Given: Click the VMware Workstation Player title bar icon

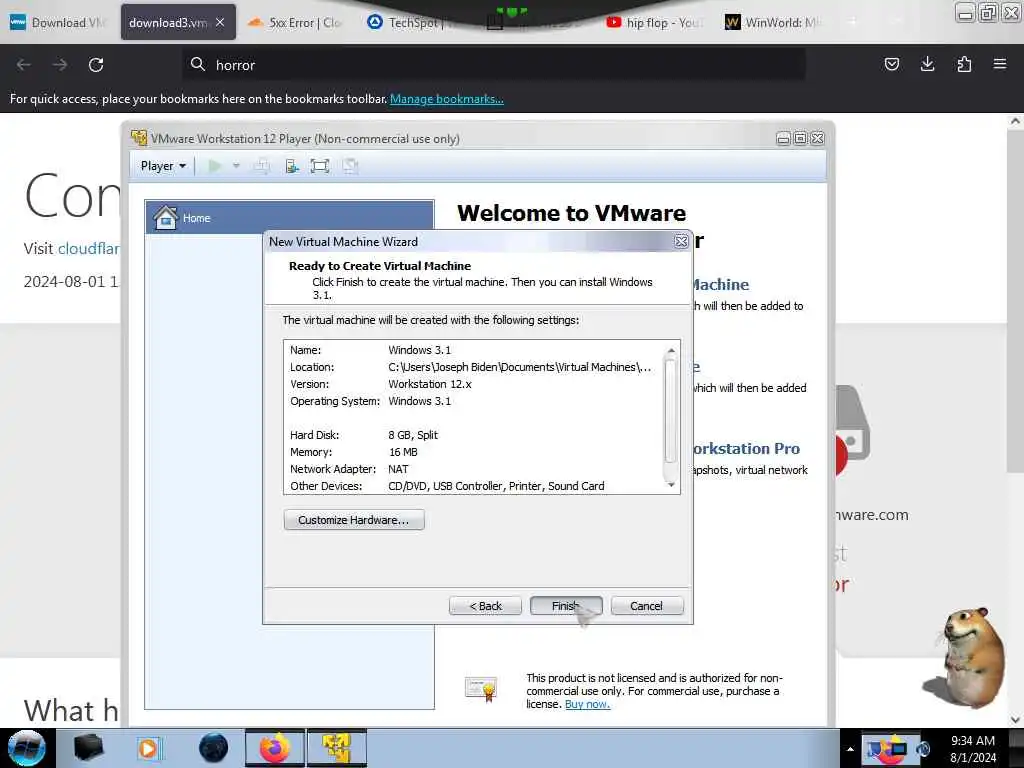Looking at the screenshot, I should (x=138, y=138).
